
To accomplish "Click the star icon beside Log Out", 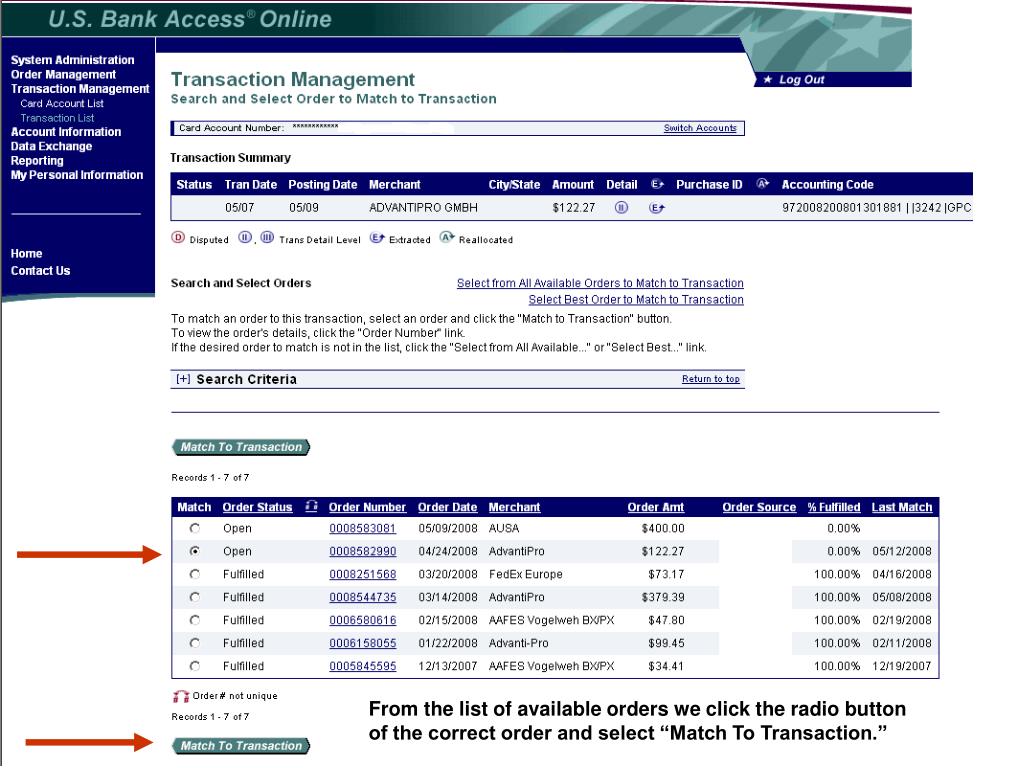I will (768, 80).
